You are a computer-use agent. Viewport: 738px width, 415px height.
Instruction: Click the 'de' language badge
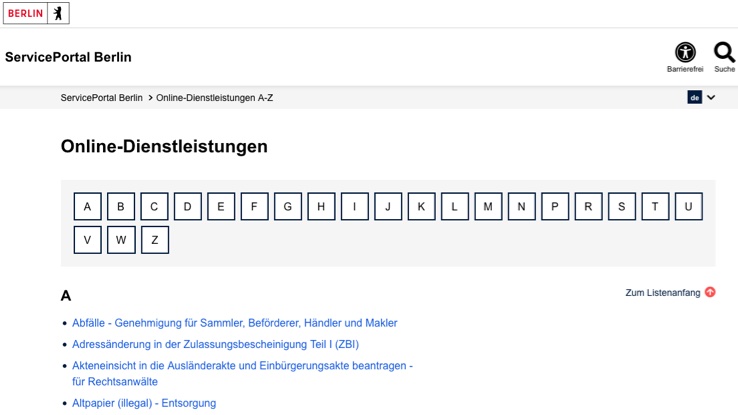point(694,98)
